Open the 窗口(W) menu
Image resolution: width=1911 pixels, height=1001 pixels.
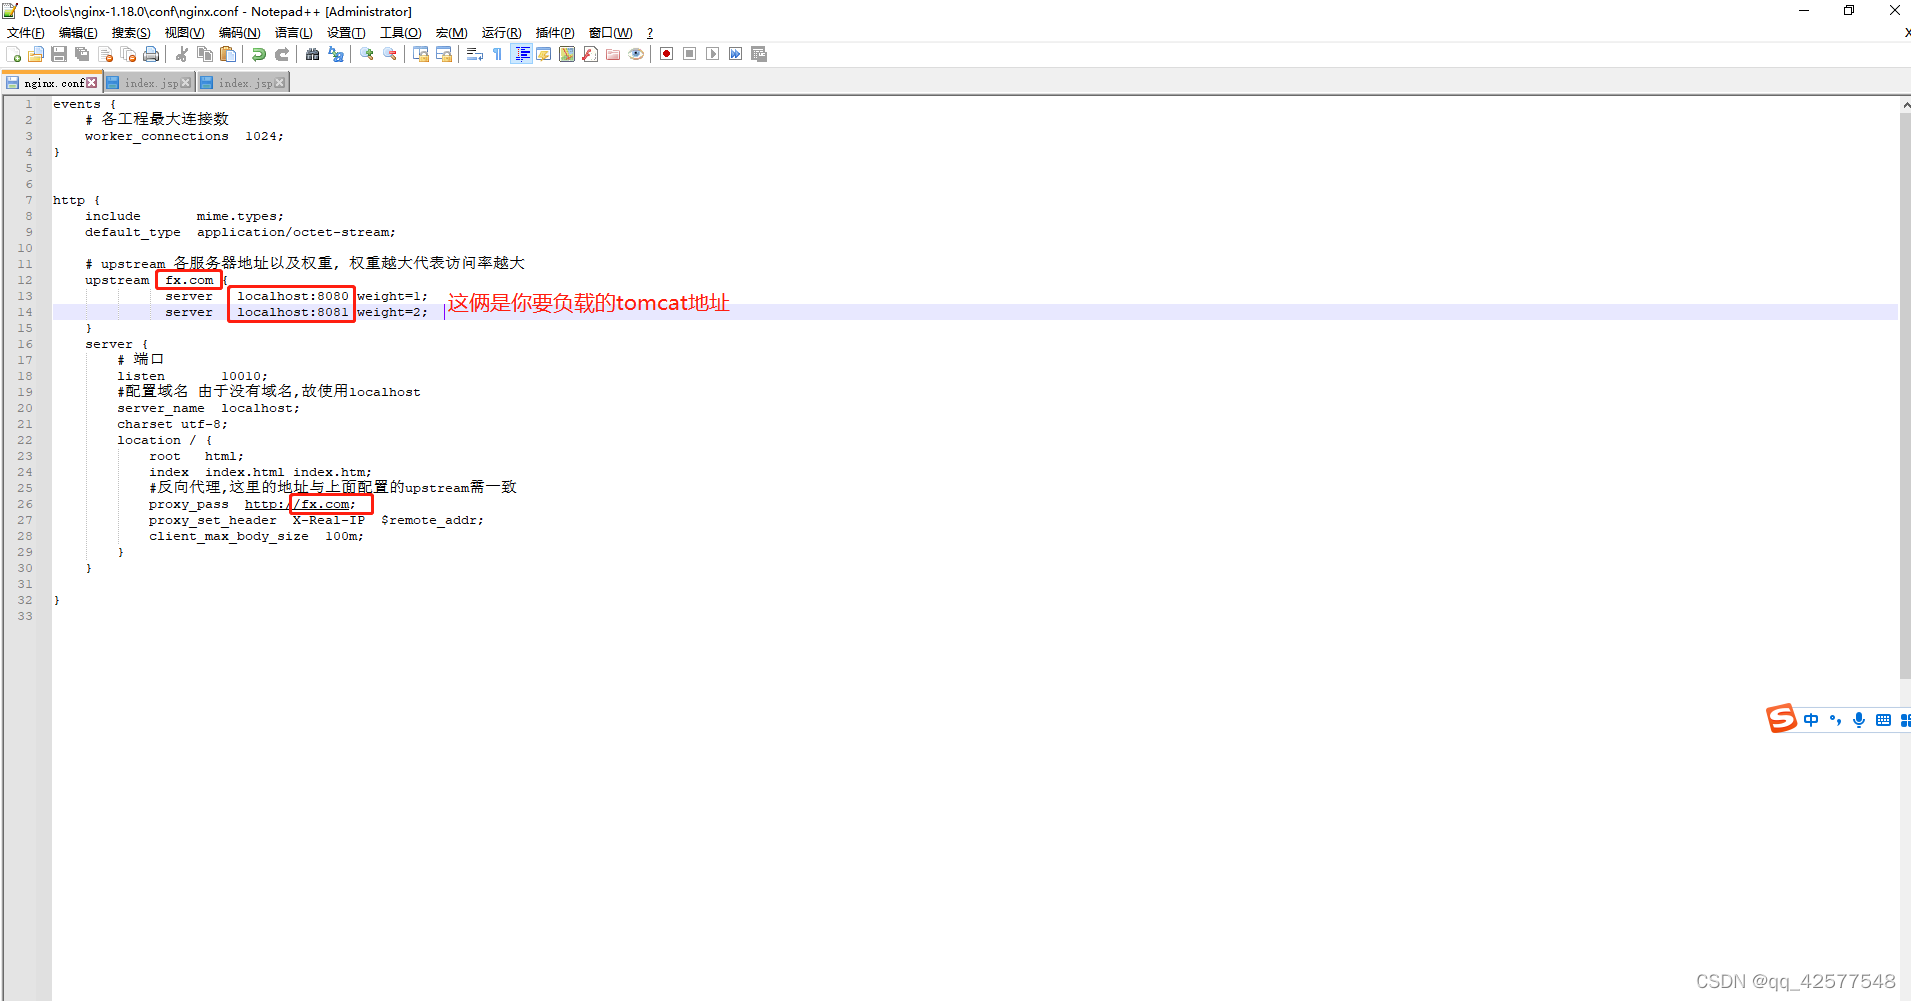[610, 33]
